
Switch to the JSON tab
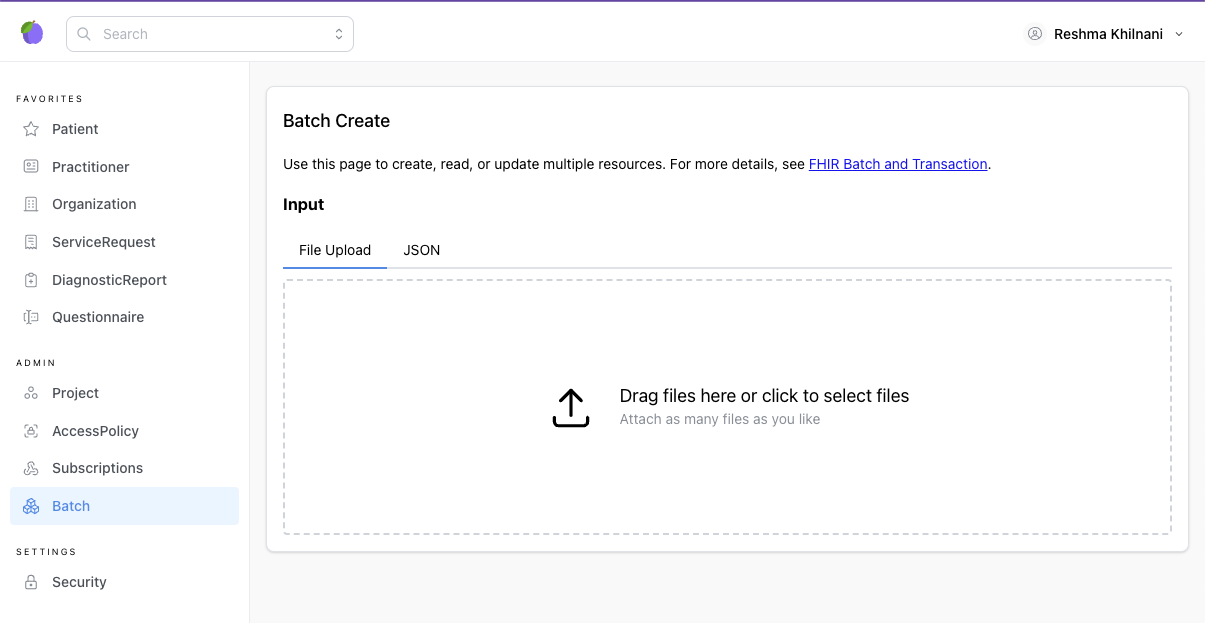(x=421, y=250)
